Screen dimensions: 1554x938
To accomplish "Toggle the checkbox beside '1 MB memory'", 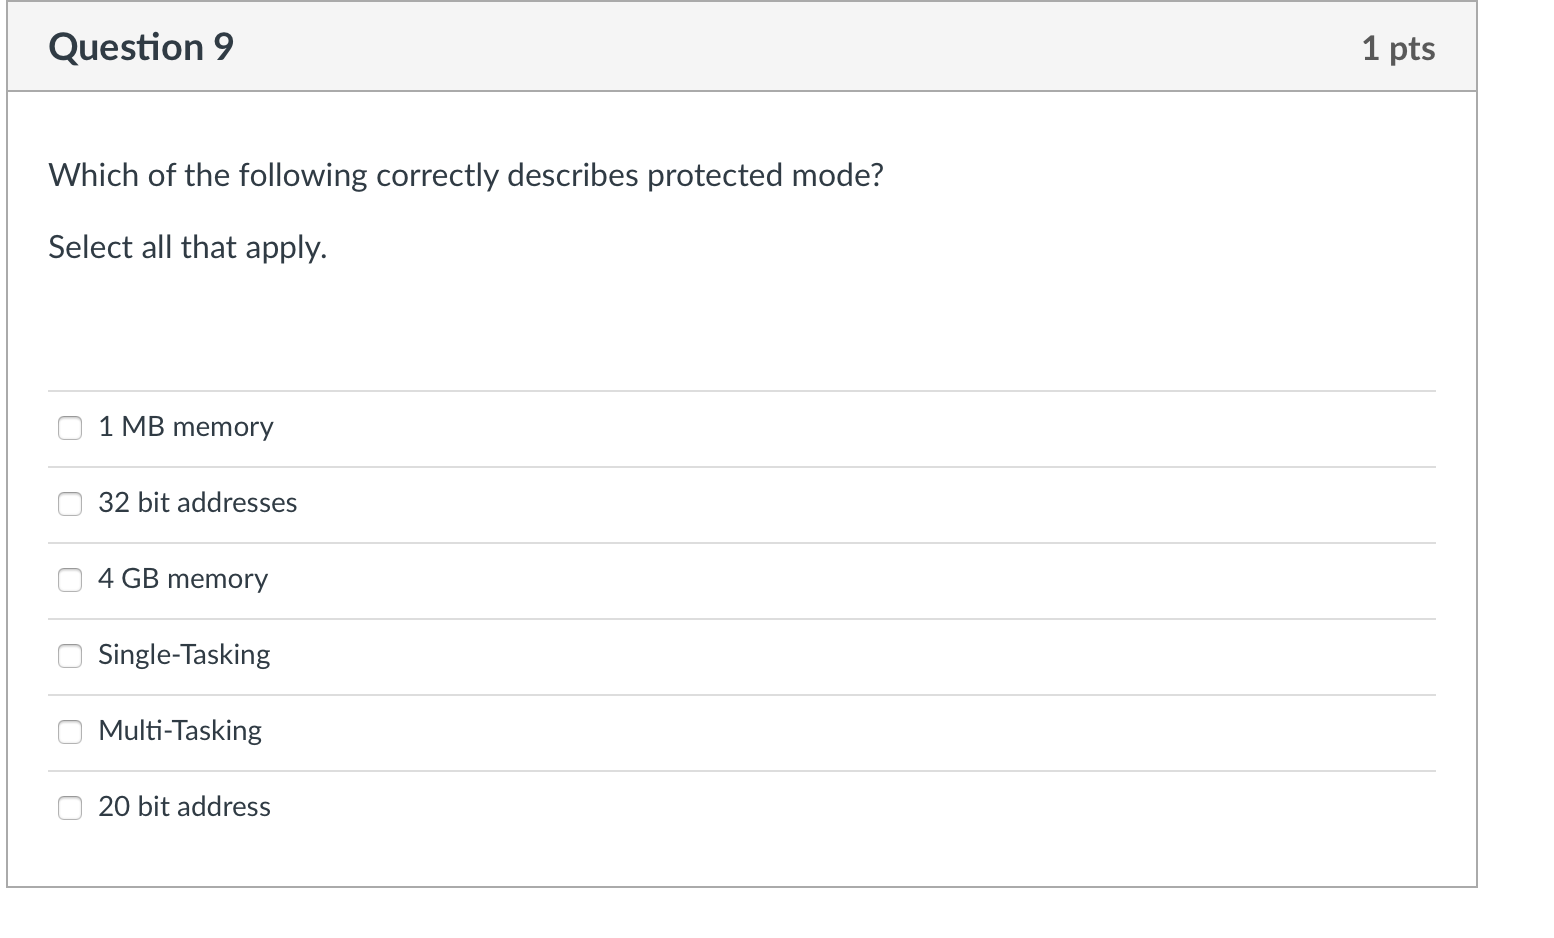I will [69, 428].
